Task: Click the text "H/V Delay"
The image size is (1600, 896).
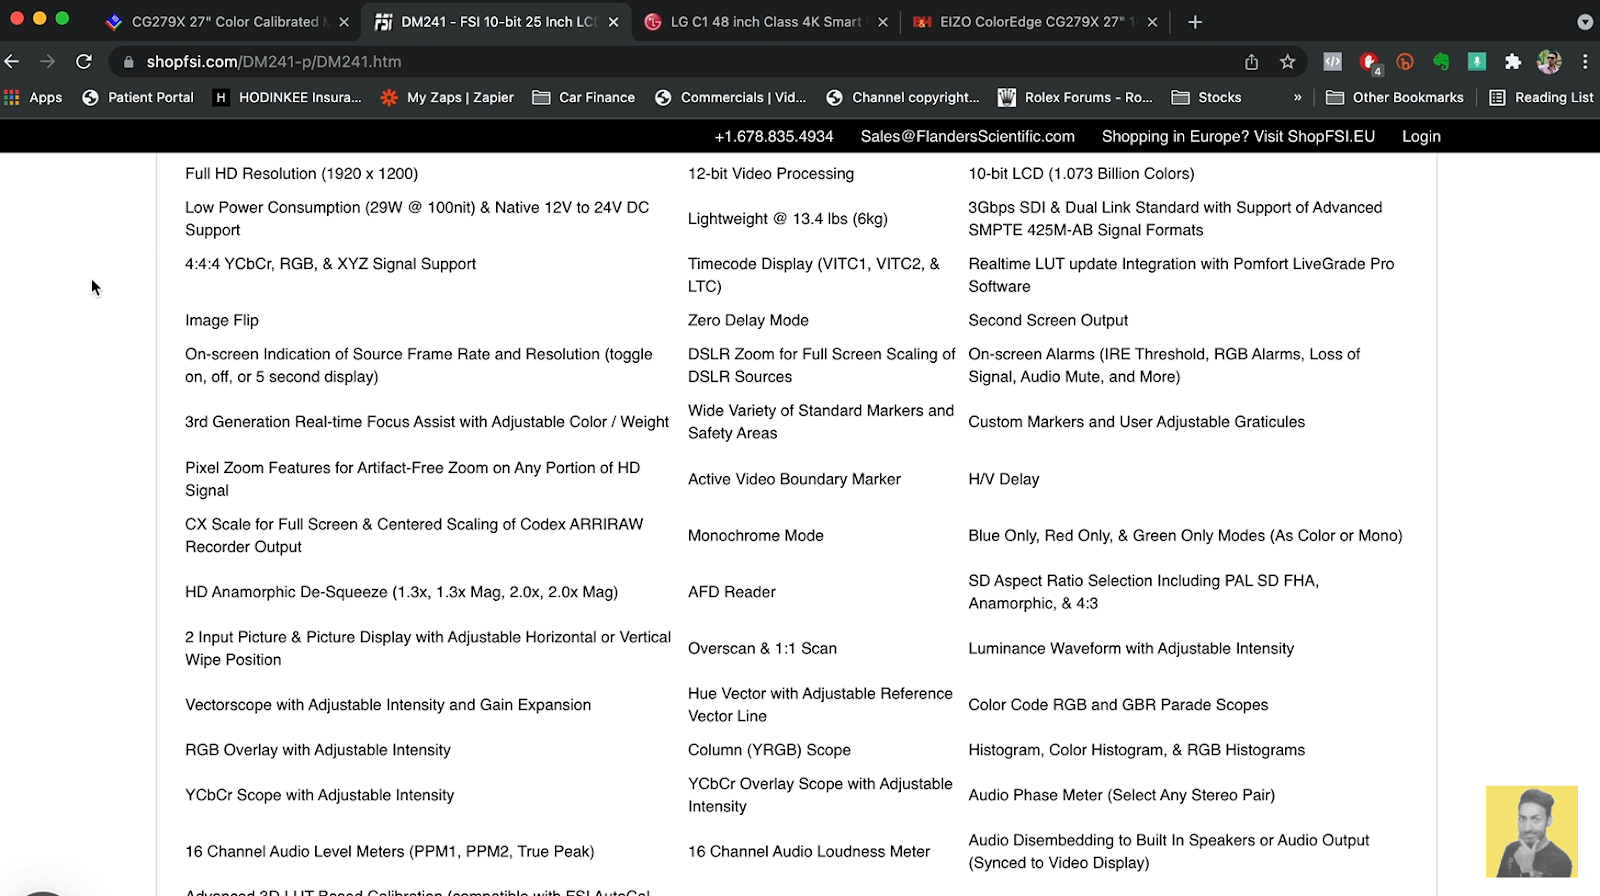Action: coord(1004,479)
